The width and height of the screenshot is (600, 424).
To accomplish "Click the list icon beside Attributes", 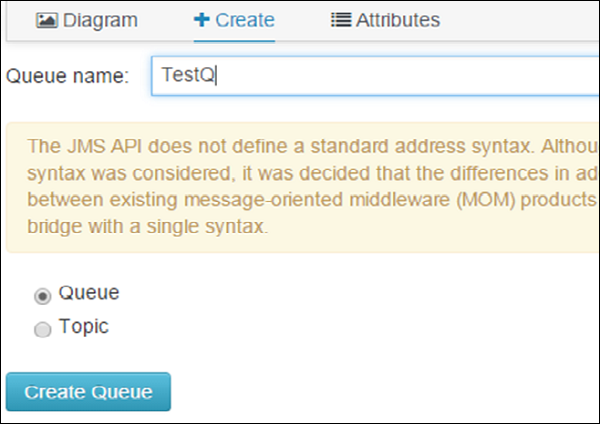I will click(x=340, y=20).
